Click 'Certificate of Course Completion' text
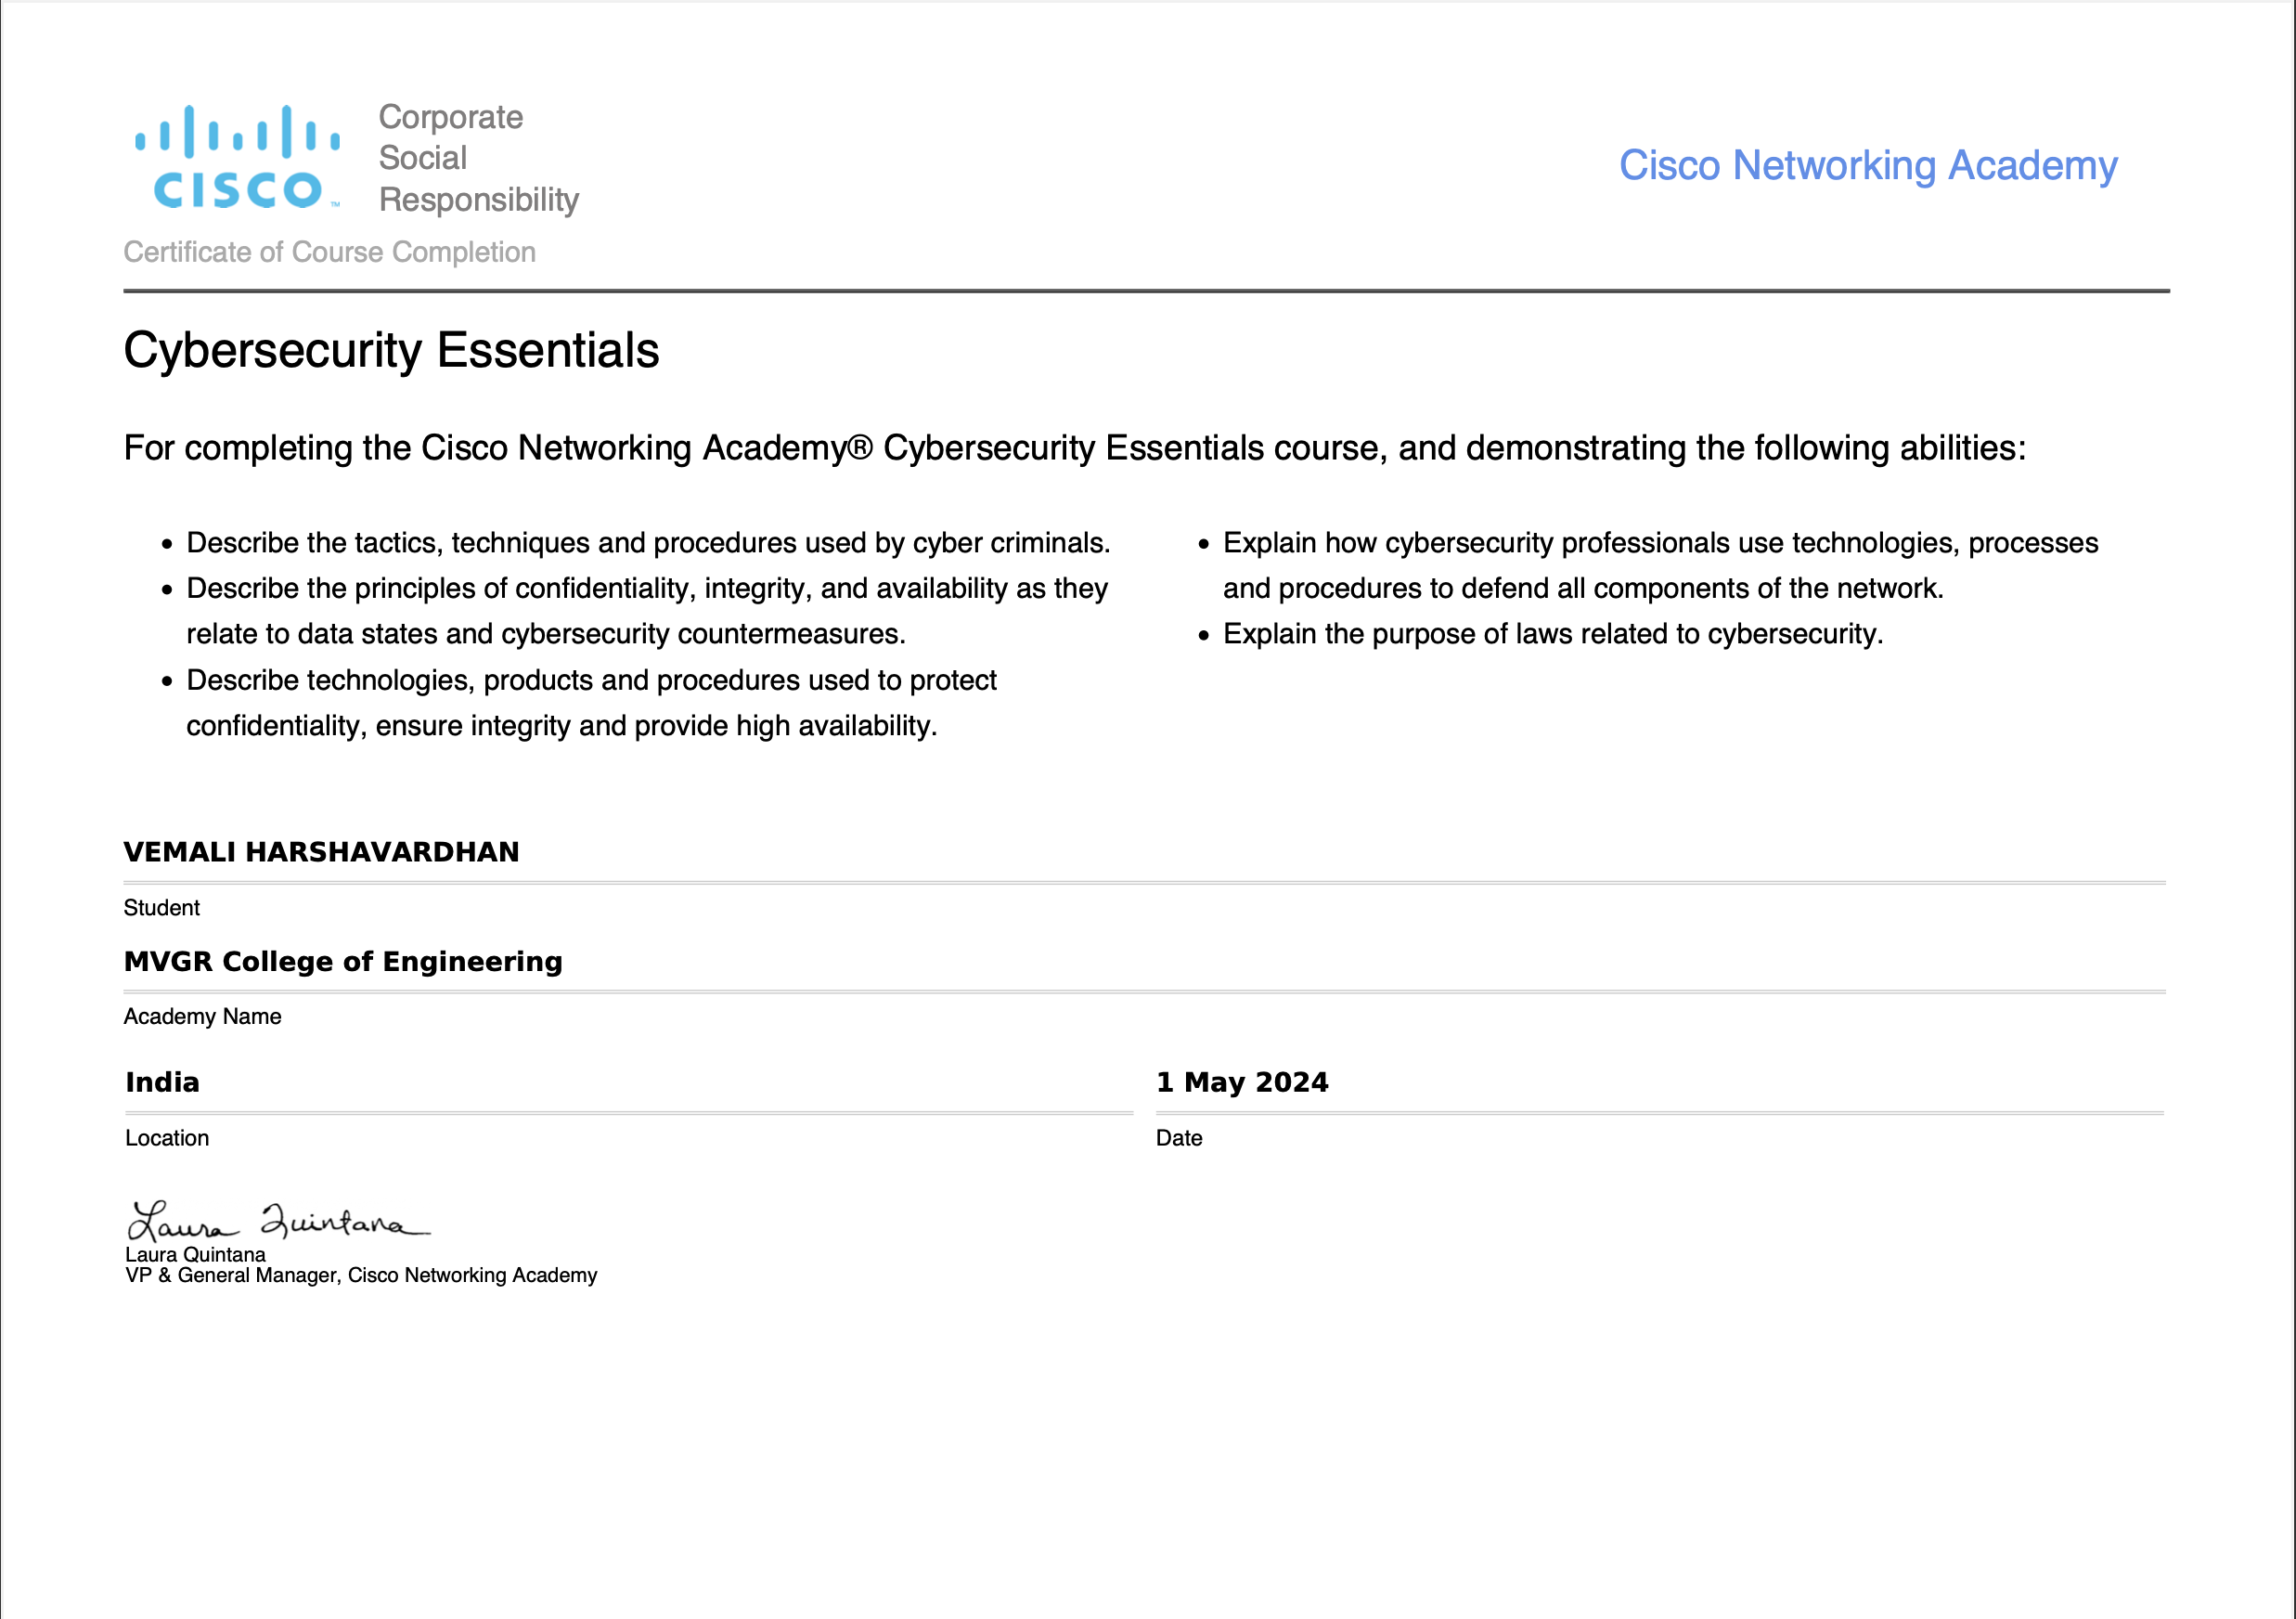Screen dimensions: 2296x1619 (329, 252)
